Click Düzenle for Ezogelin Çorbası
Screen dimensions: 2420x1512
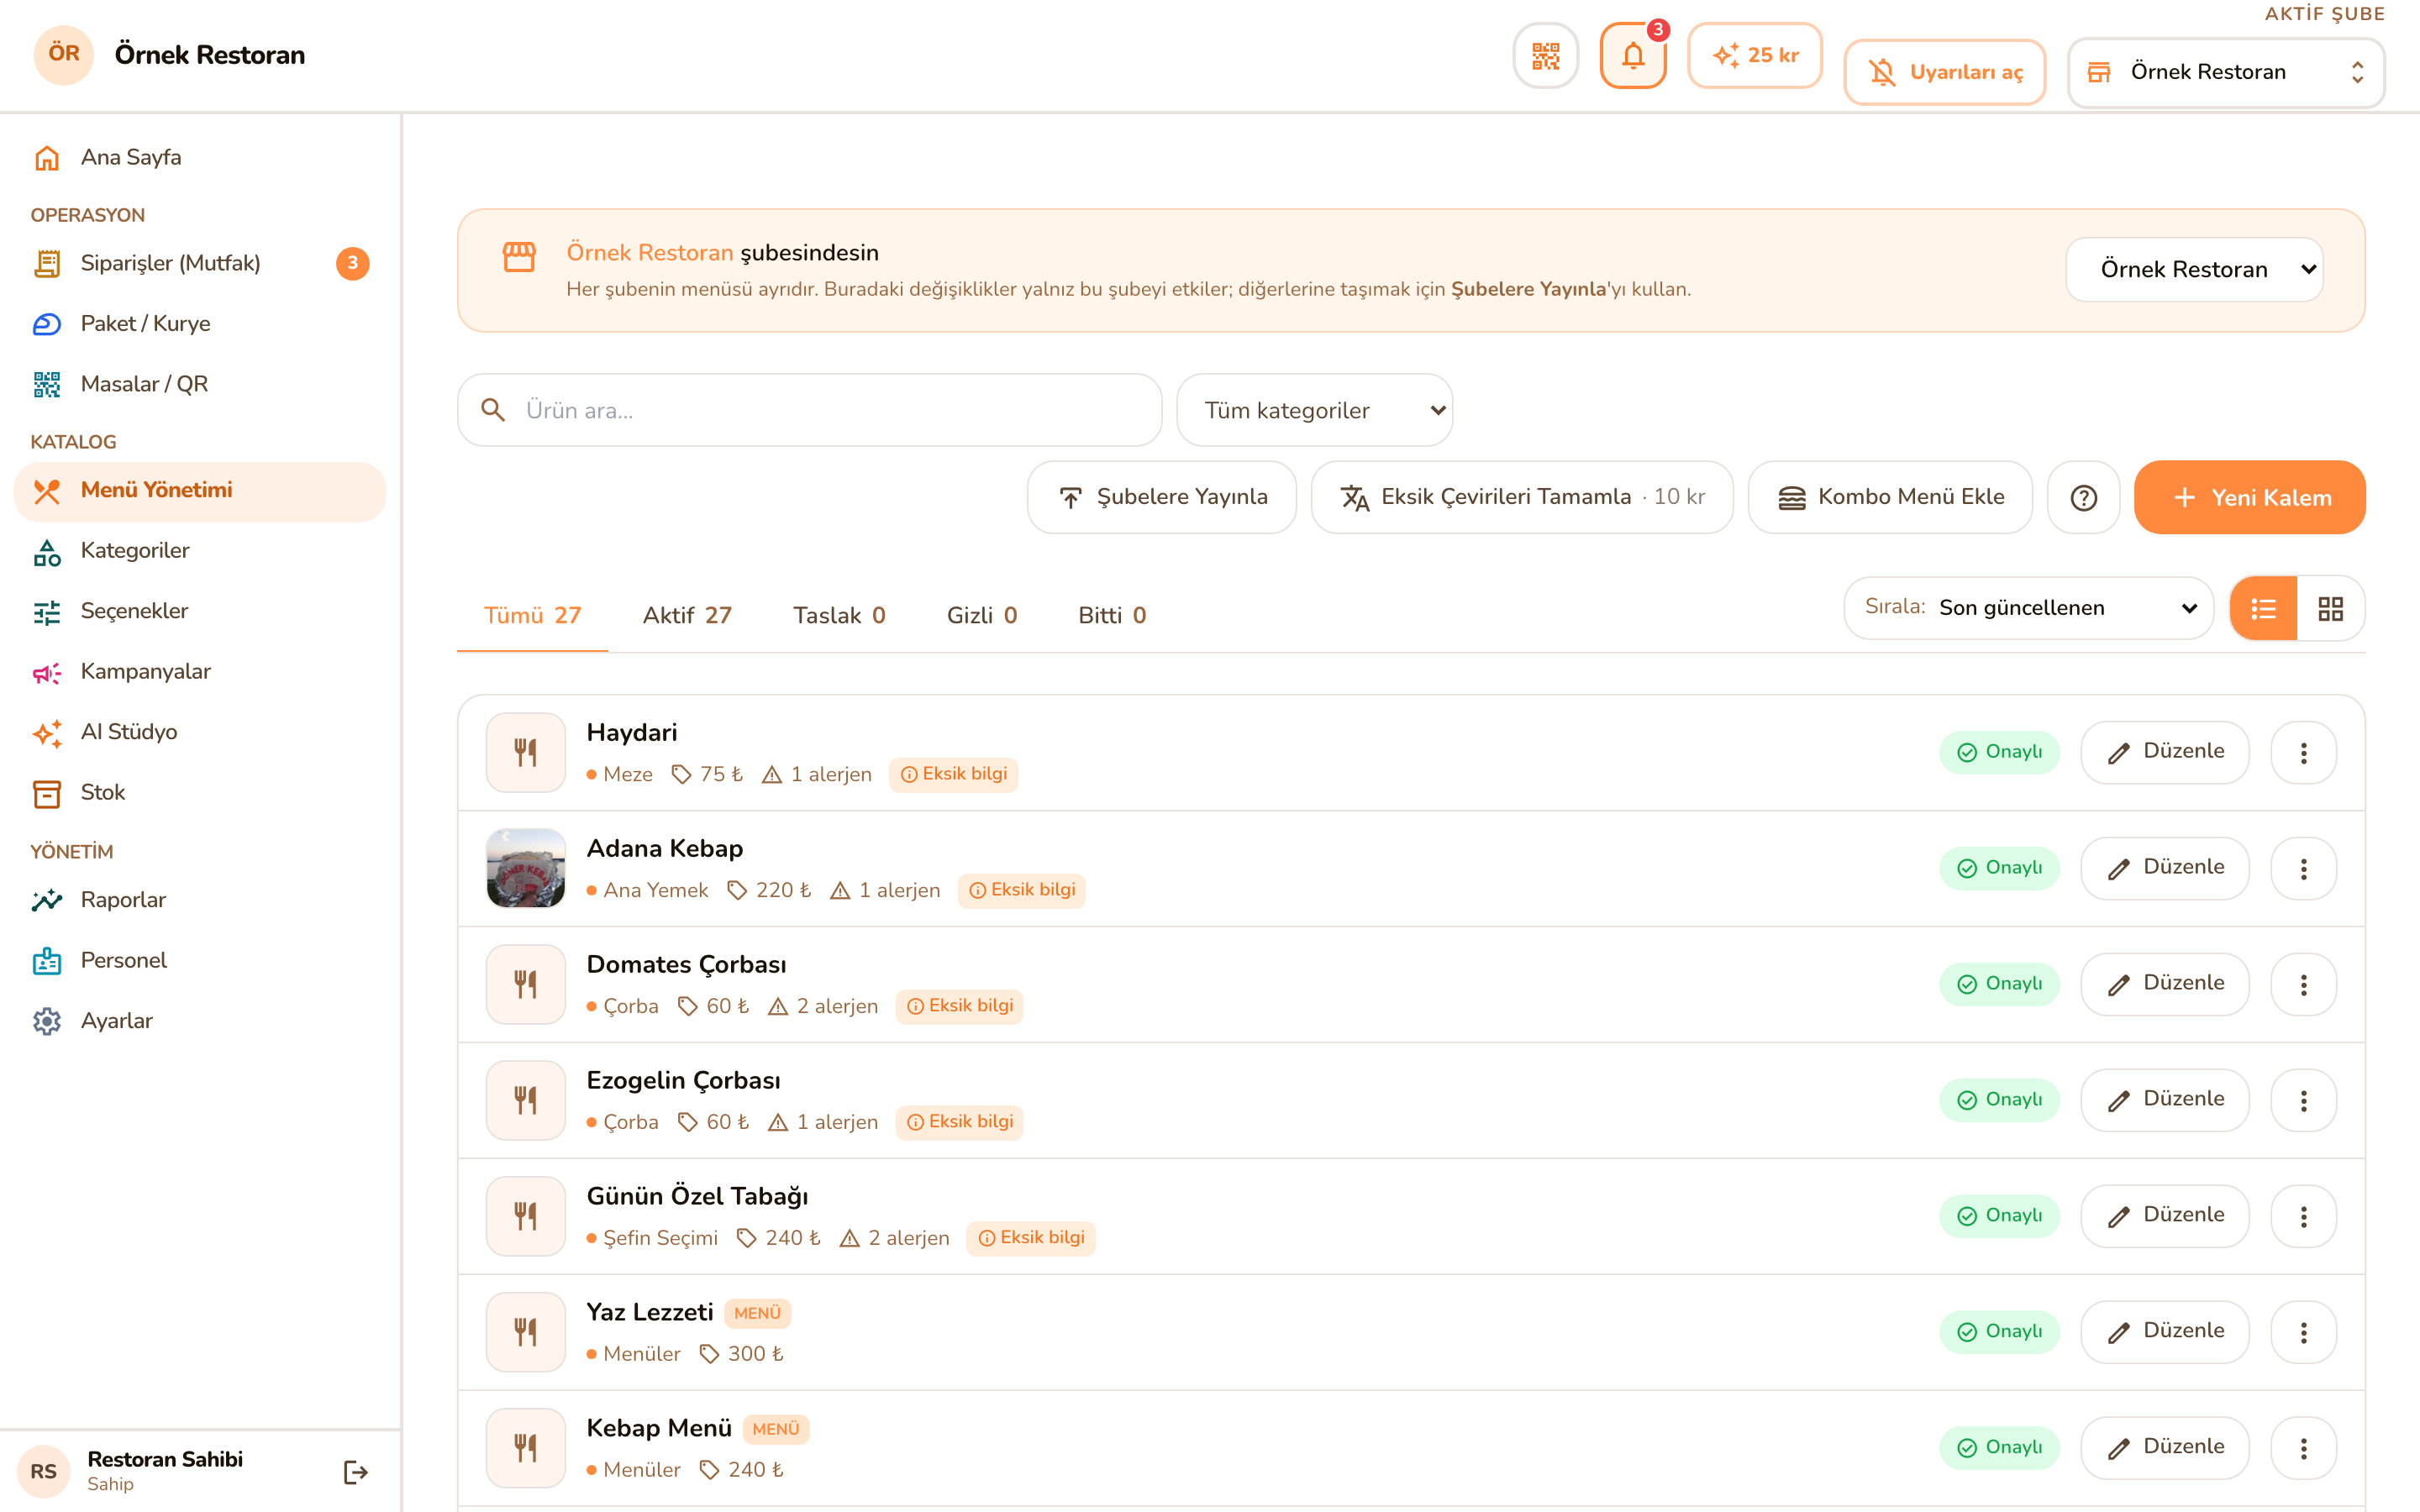click(x=2164, y=1101)
